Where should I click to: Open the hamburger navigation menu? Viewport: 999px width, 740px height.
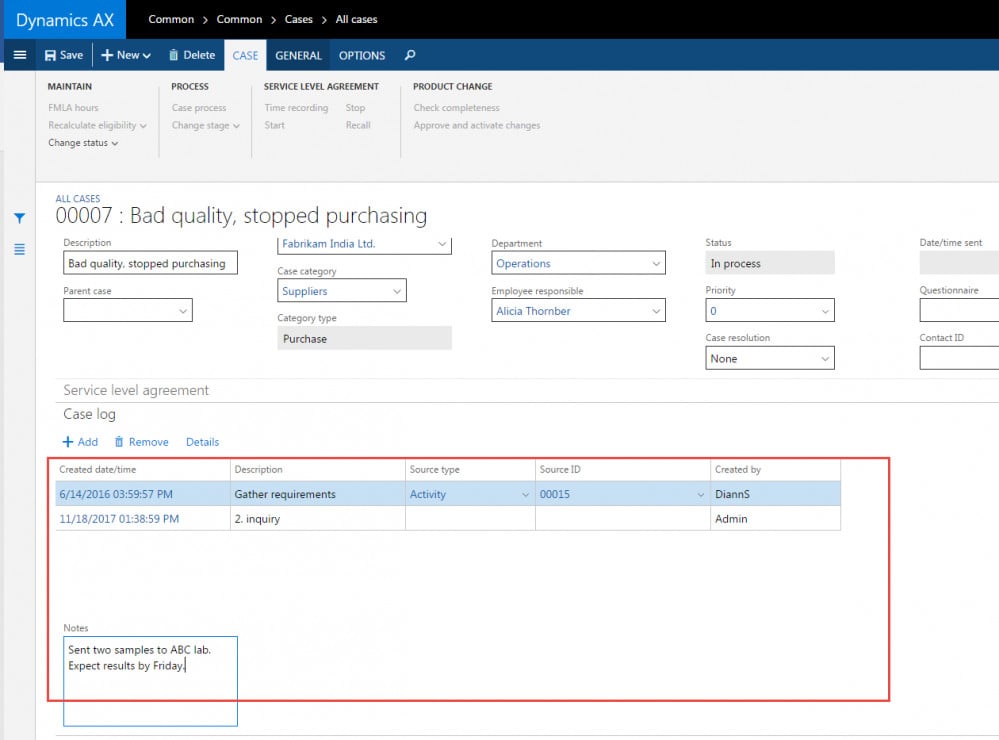click(x=19, y=55)
